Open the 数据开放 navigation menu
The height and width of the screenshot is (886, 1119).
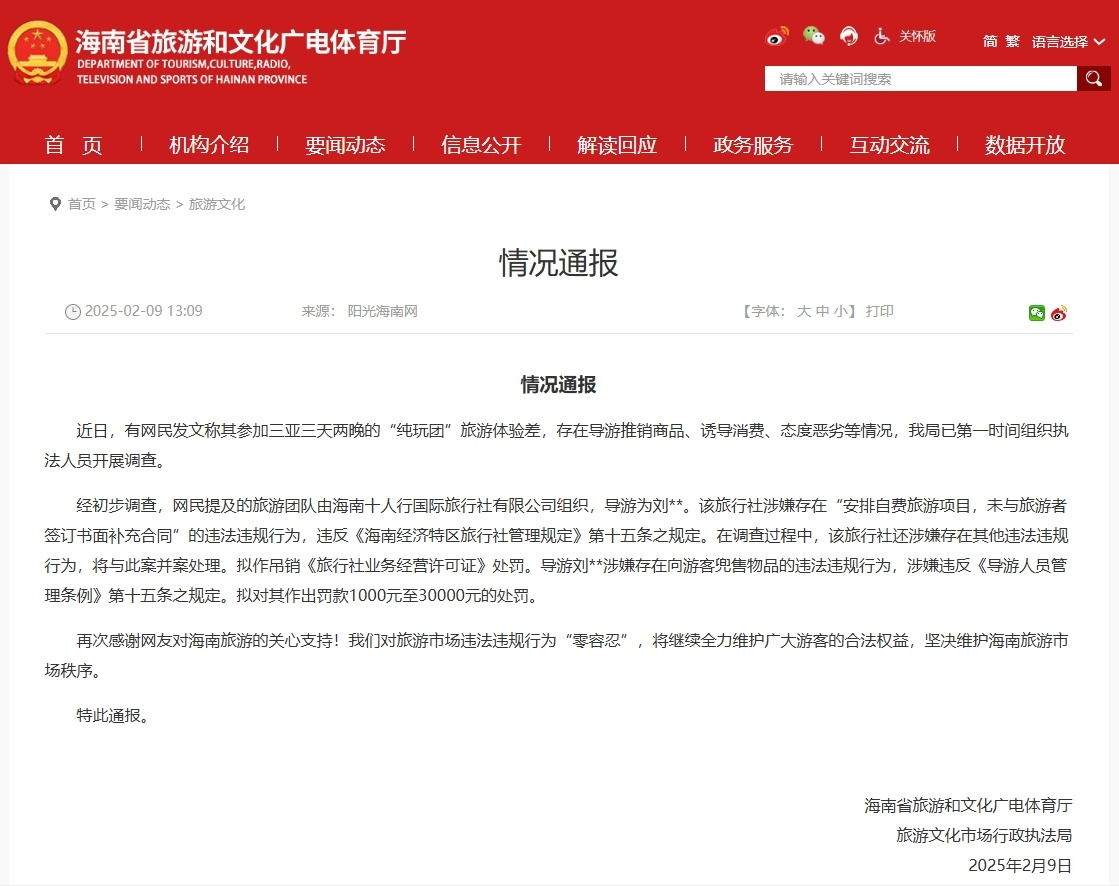(1025, 145)
